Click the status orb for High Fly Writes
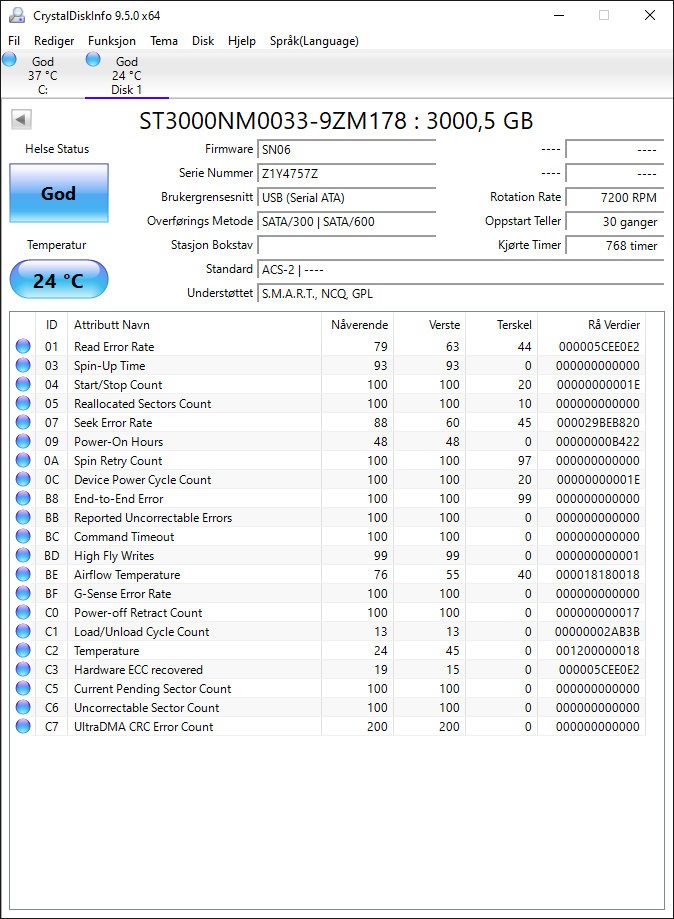674x919 pixels. tap(23, 555)
